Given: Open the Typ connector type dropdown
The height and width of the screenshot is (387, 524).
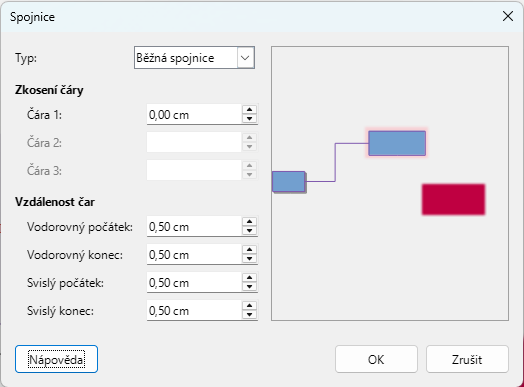Looking at the screenshot, I should click(194, 58).
